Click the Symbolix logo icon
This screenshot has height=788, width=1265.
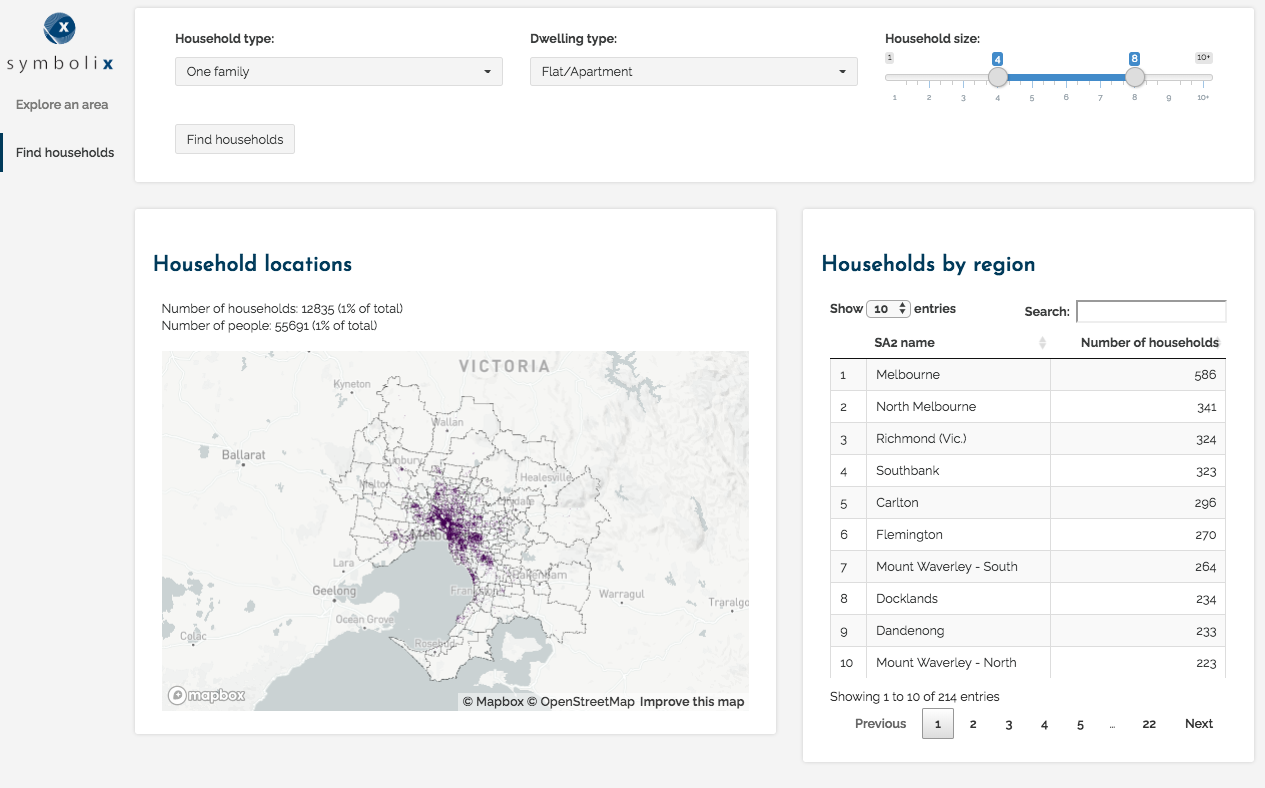tap(60, 29)
